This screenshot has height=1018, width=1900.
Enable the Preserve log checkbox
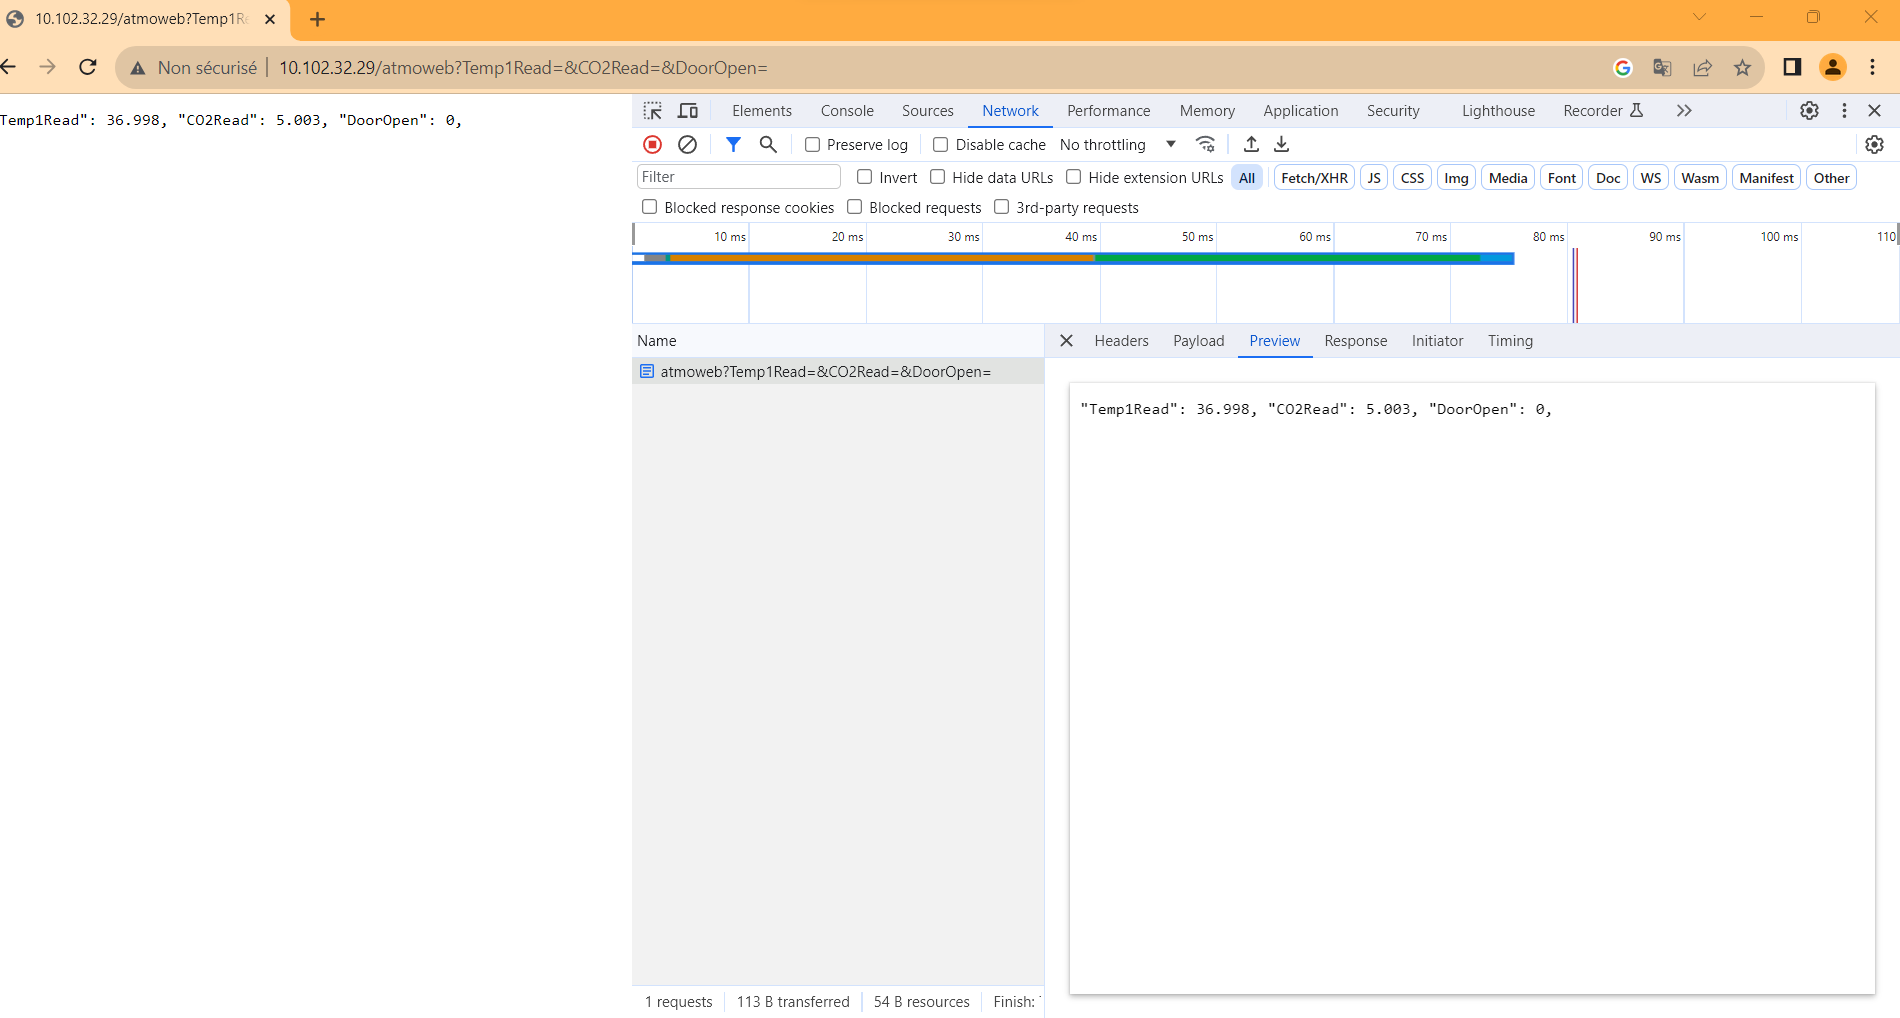click(813, 145)
